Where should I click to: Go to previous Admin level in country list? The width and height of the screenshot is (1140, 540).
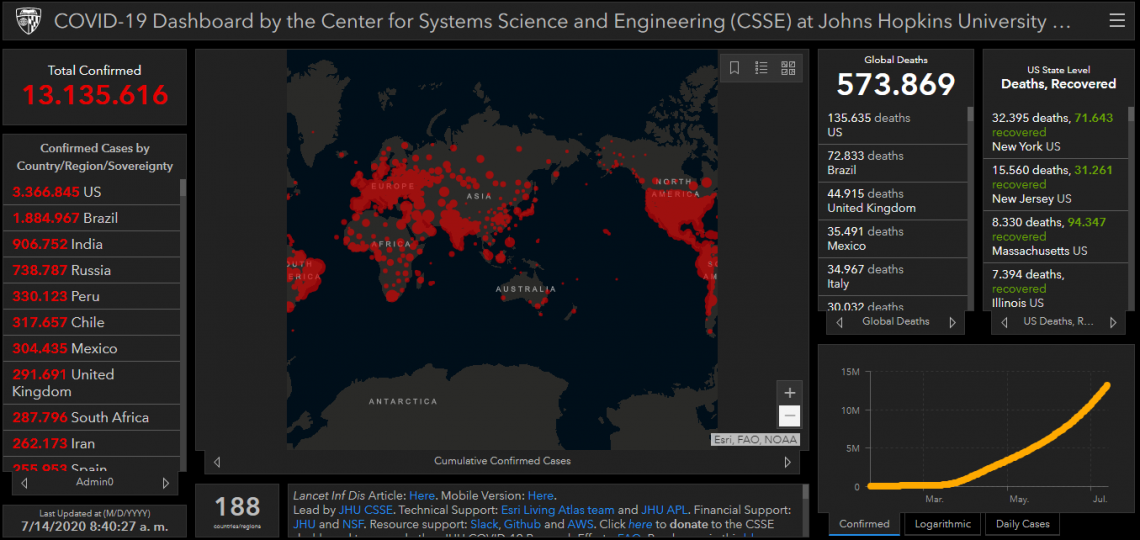coord(25,482)
